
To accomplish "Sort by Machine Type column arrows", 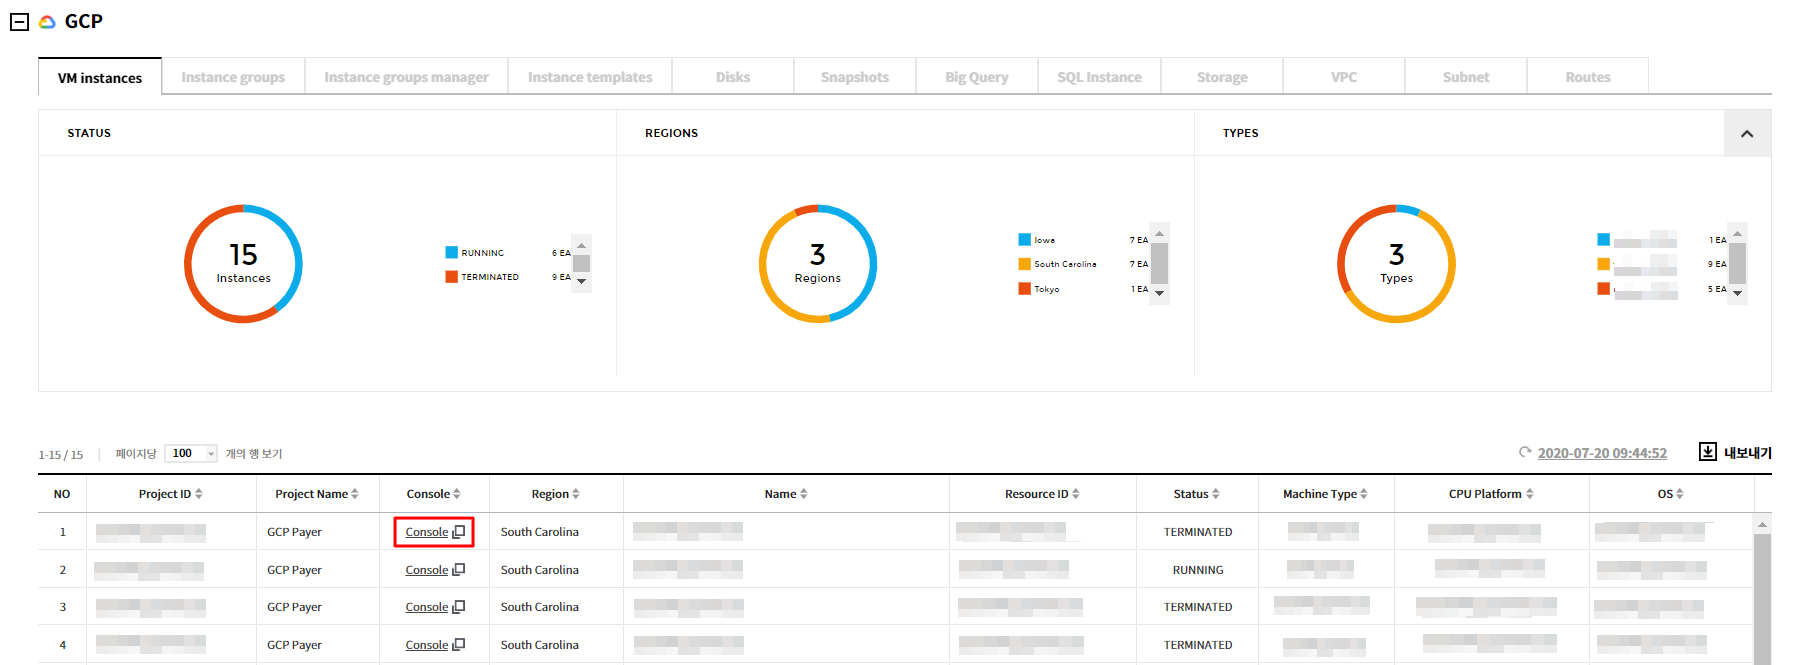I will pos(1363,494).
